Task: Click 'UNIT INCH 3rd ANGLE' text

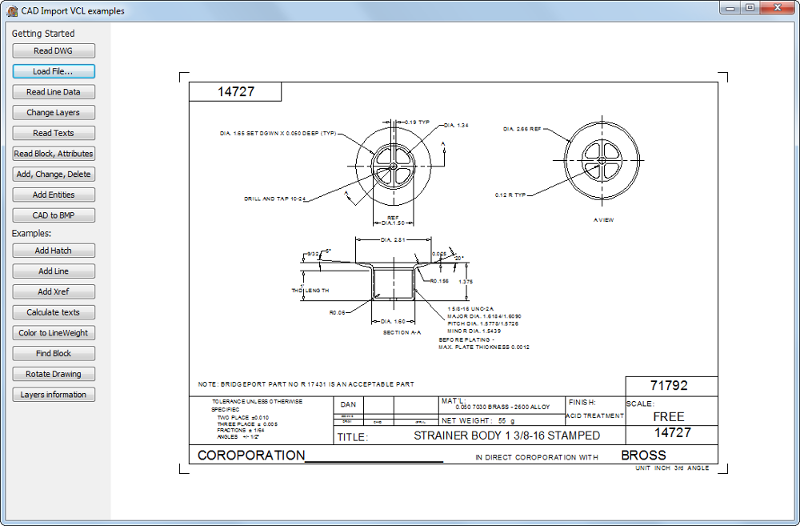Action: (x=672, y=468)
